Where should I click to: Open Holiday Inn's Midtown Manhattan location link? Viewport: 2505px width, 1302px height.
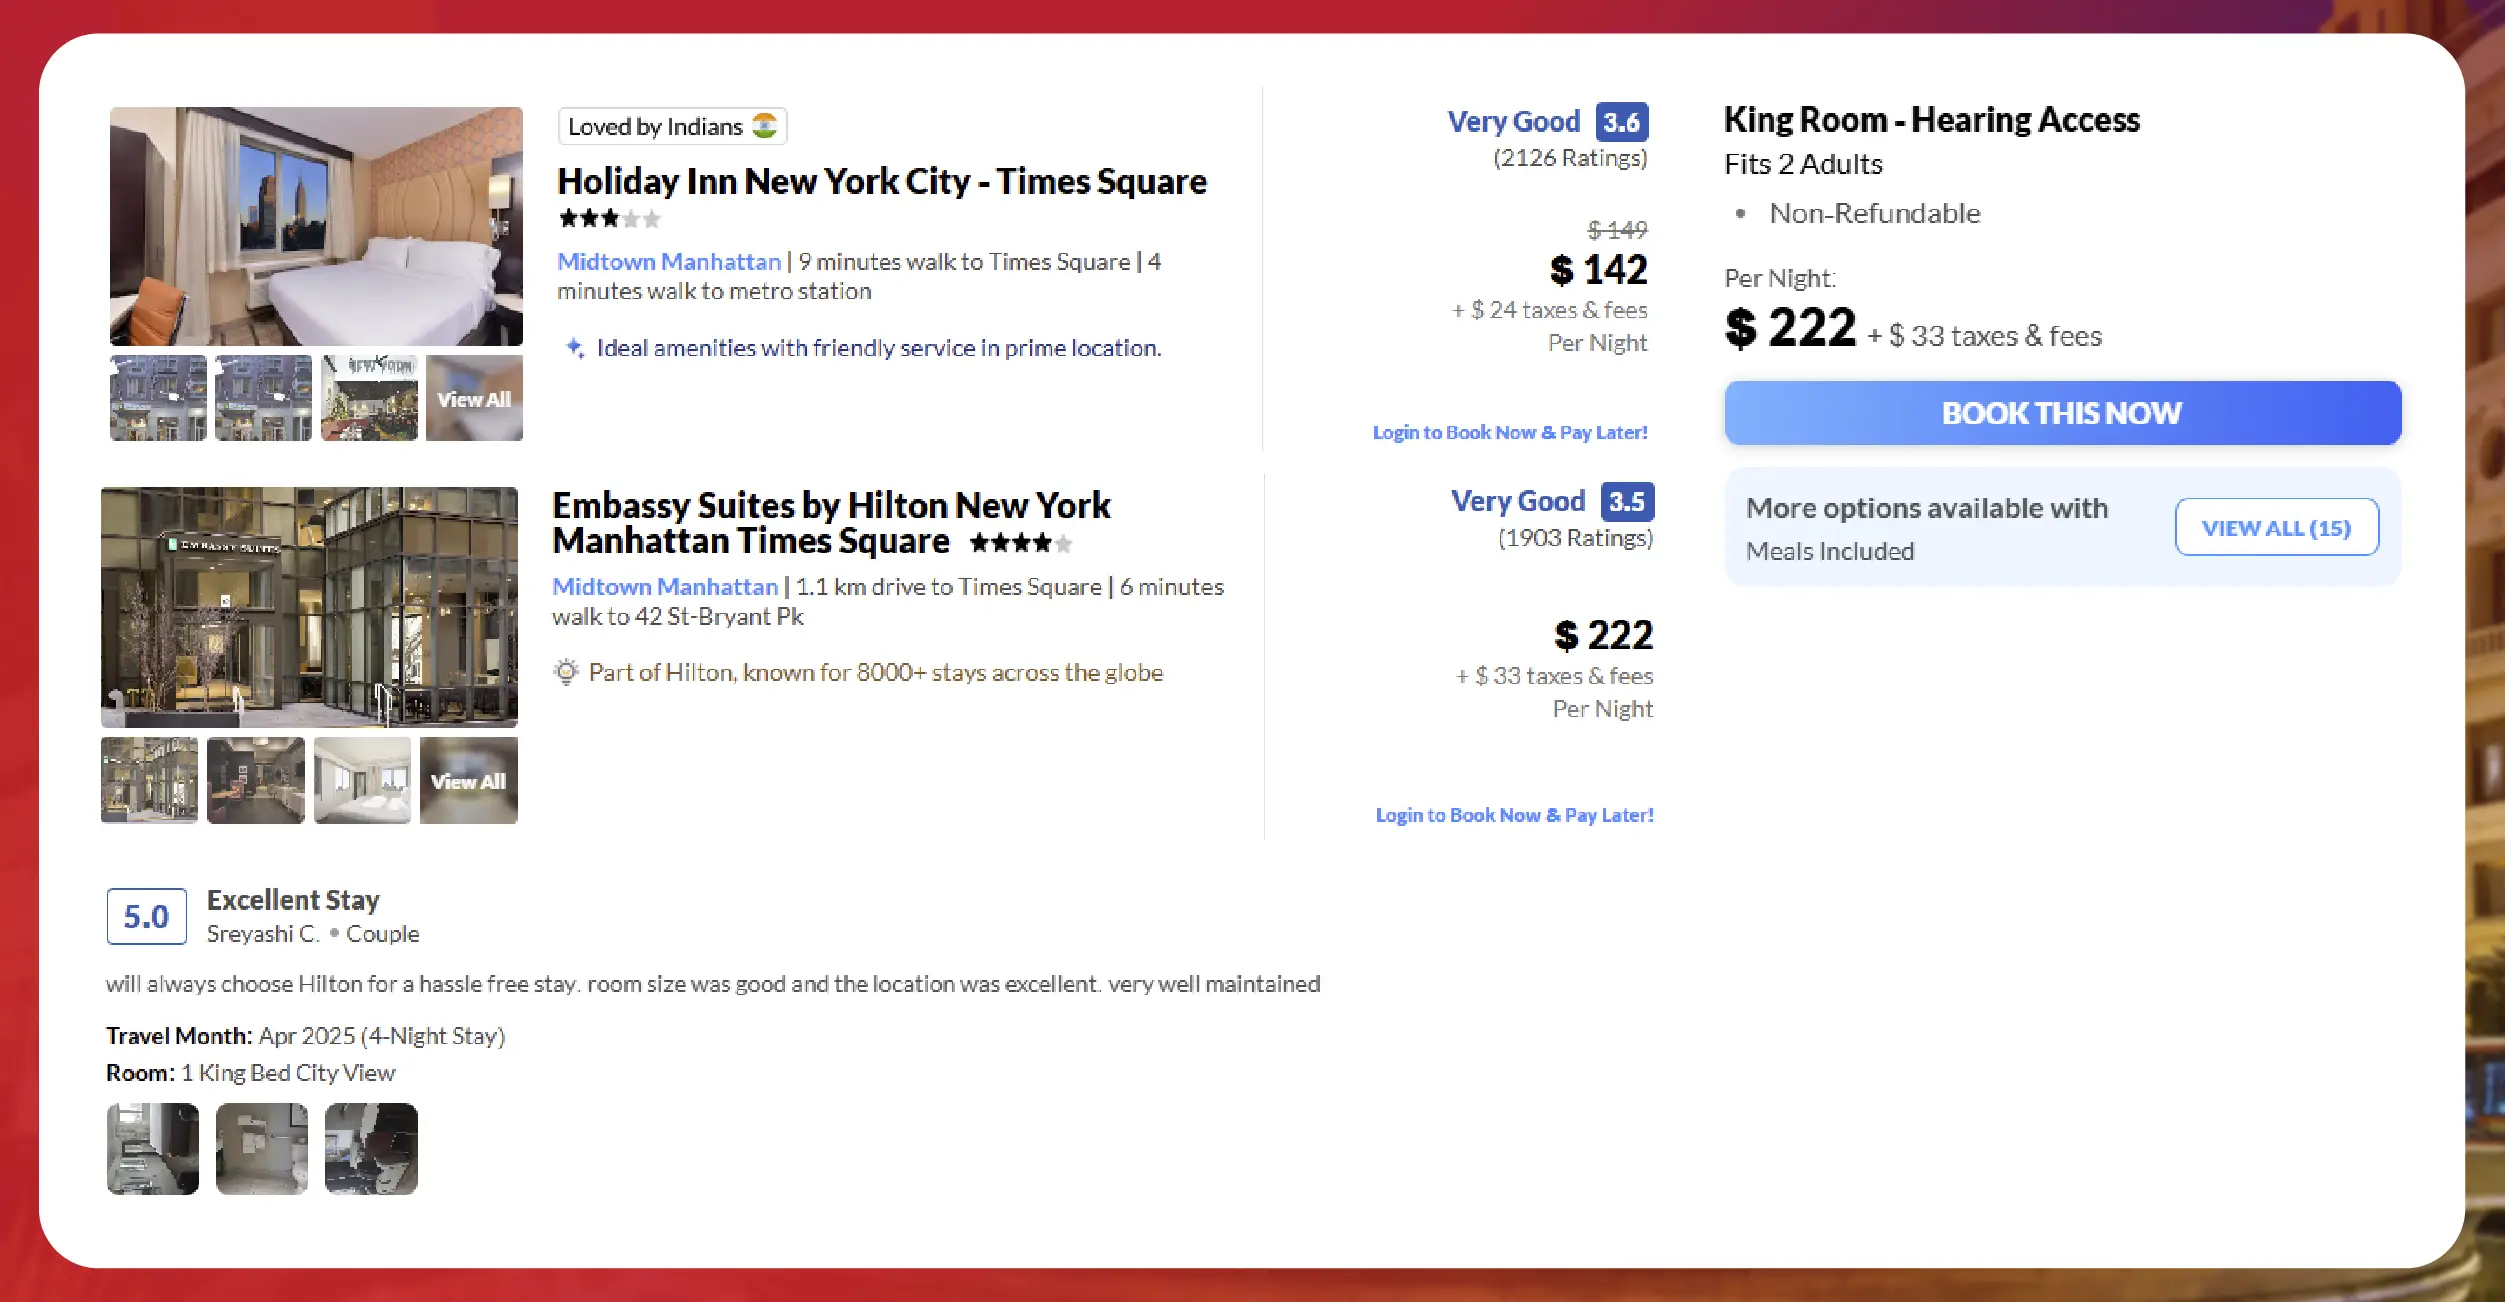click(669, 262)
